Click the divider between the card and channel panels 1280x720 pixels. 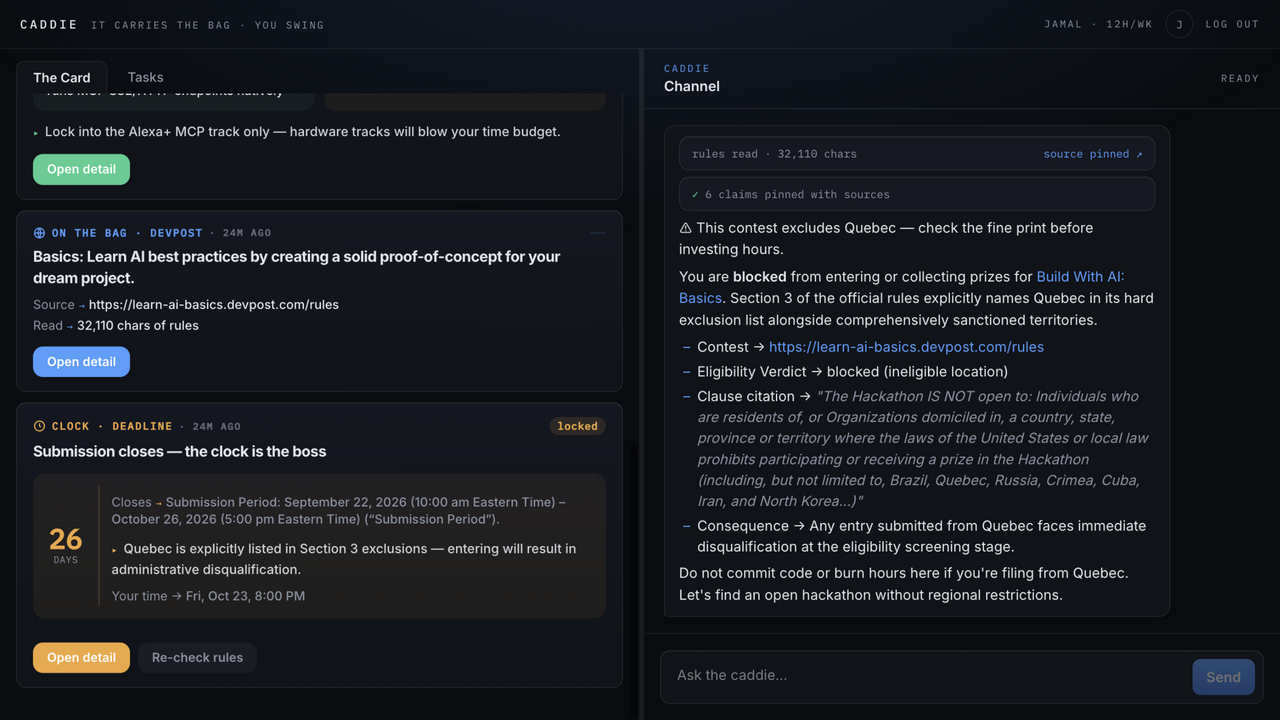(x=641, y=384)
